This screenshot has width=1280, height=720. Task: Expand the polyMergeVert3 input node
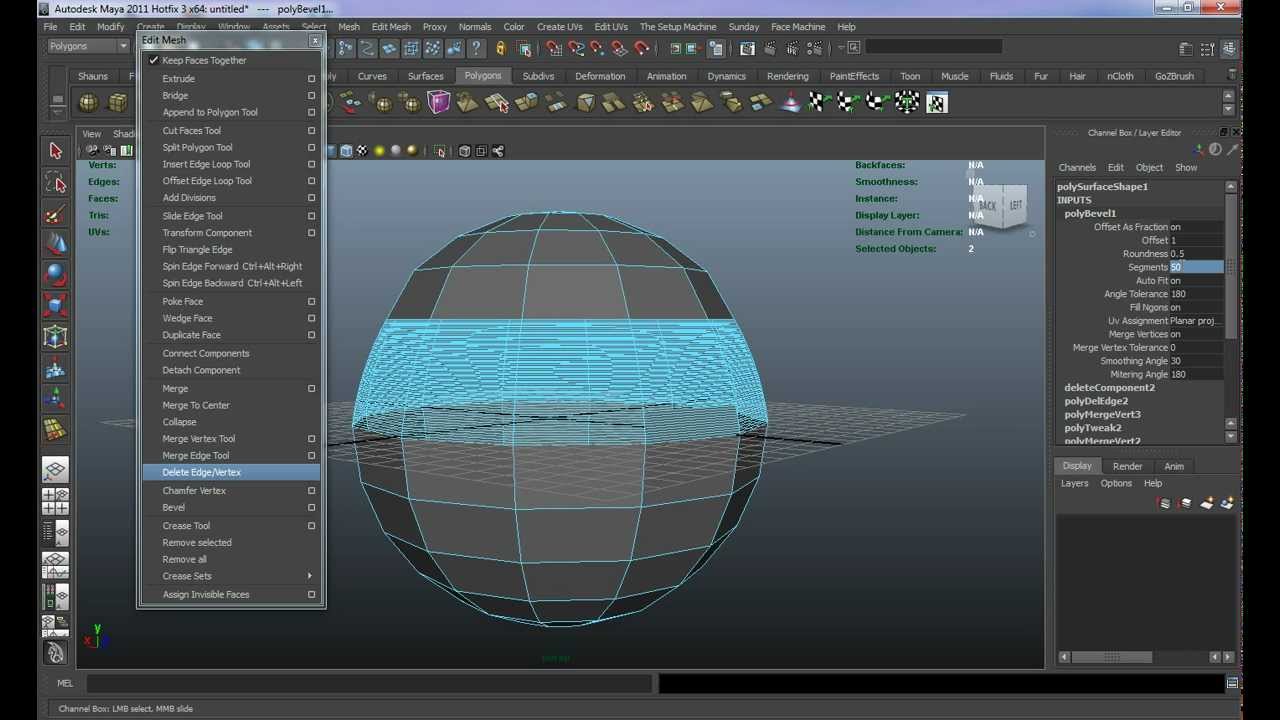coord(1102,414)
